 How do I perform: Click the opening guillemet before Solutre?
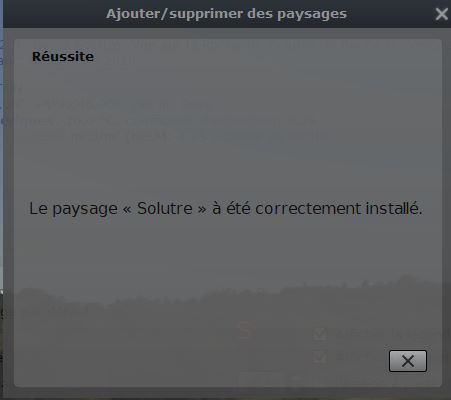click(127, 210)
